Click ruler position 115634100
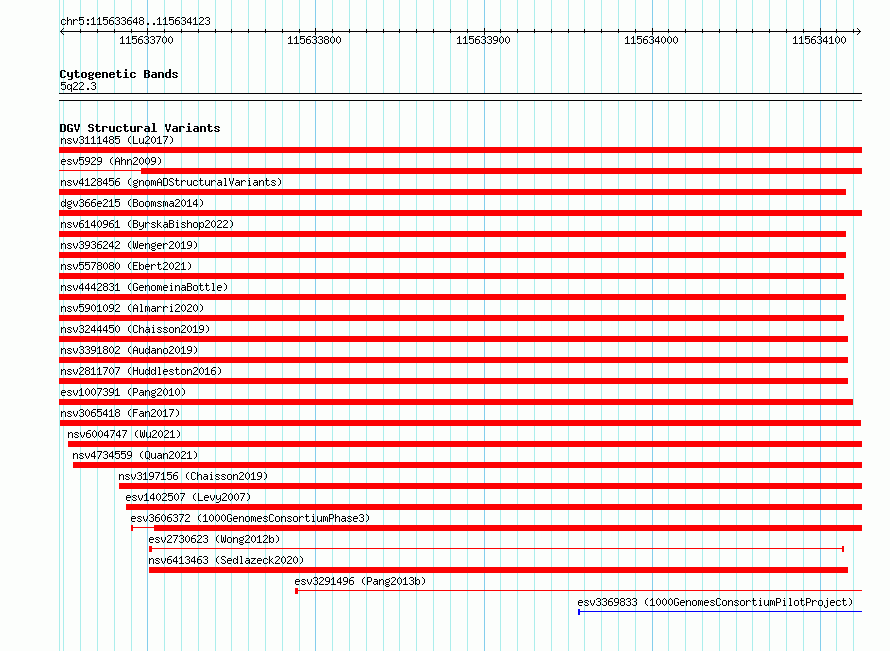Screen dimensions: 890x651 (x=819, y=40)
